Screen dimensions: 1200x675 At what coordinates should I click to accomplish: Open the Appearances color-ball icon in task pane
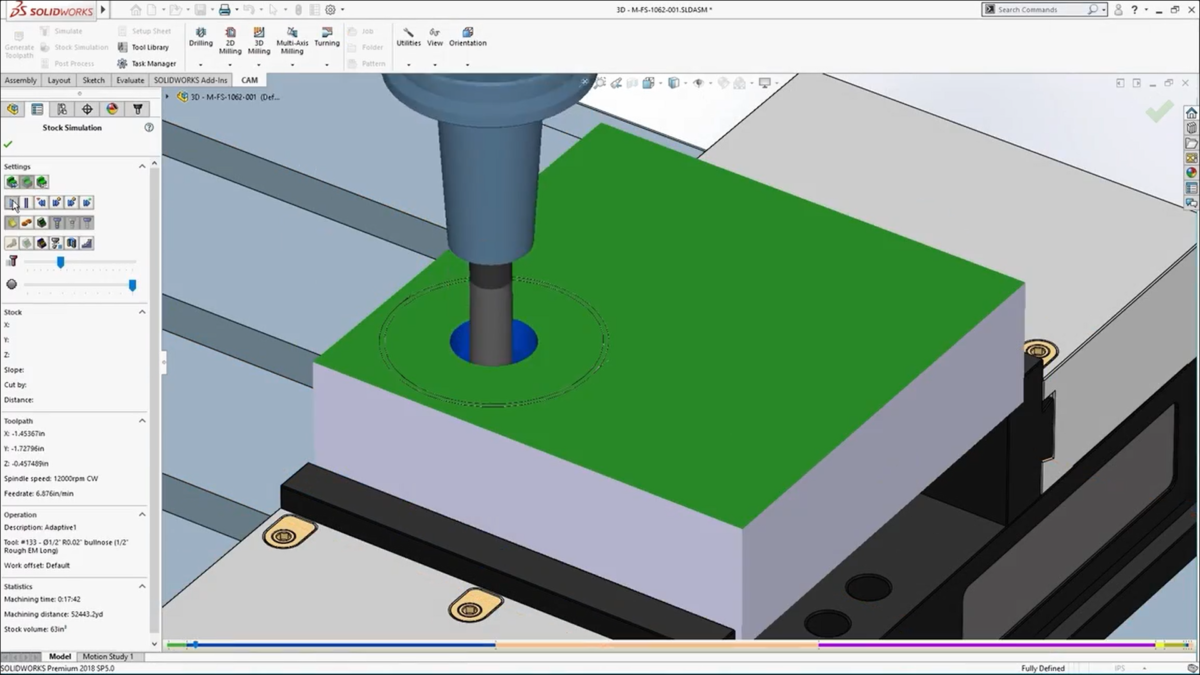1191,173
